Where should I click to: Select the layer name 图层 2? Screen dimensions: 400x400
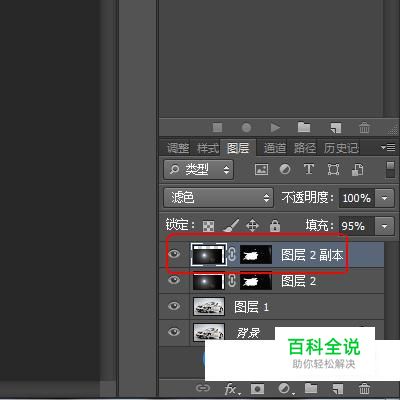tap(298, 281)
